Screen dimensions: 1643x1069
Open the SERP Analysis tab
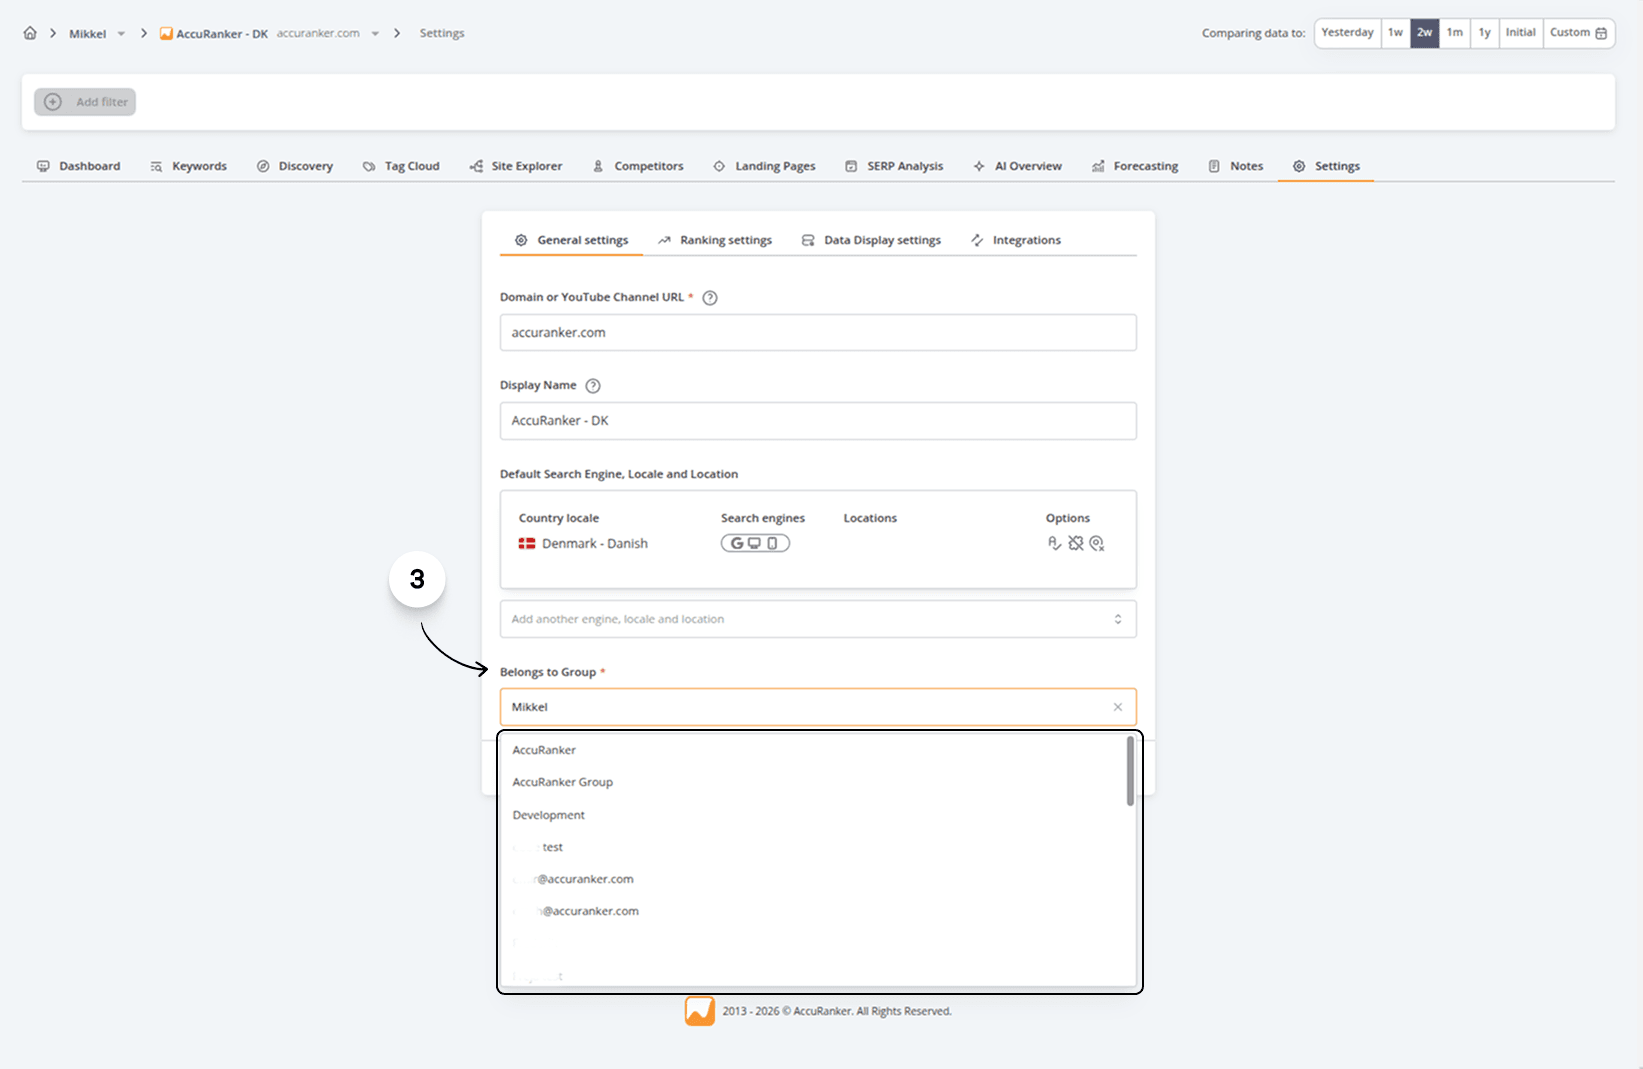(894, 166)
